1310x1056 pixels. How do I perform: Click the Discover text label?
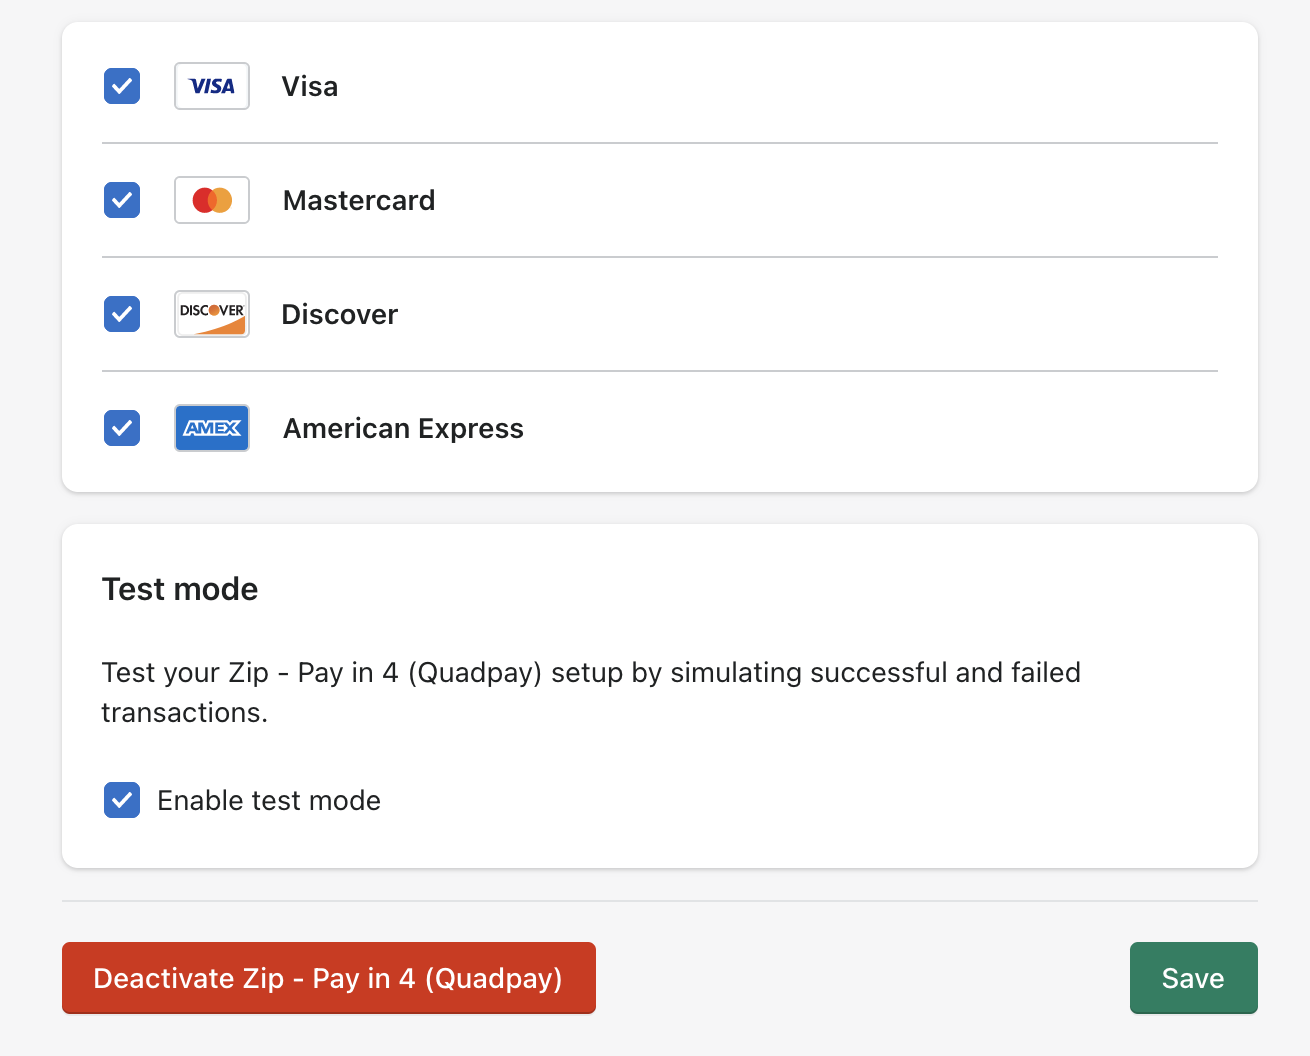[x=340, y=315]
